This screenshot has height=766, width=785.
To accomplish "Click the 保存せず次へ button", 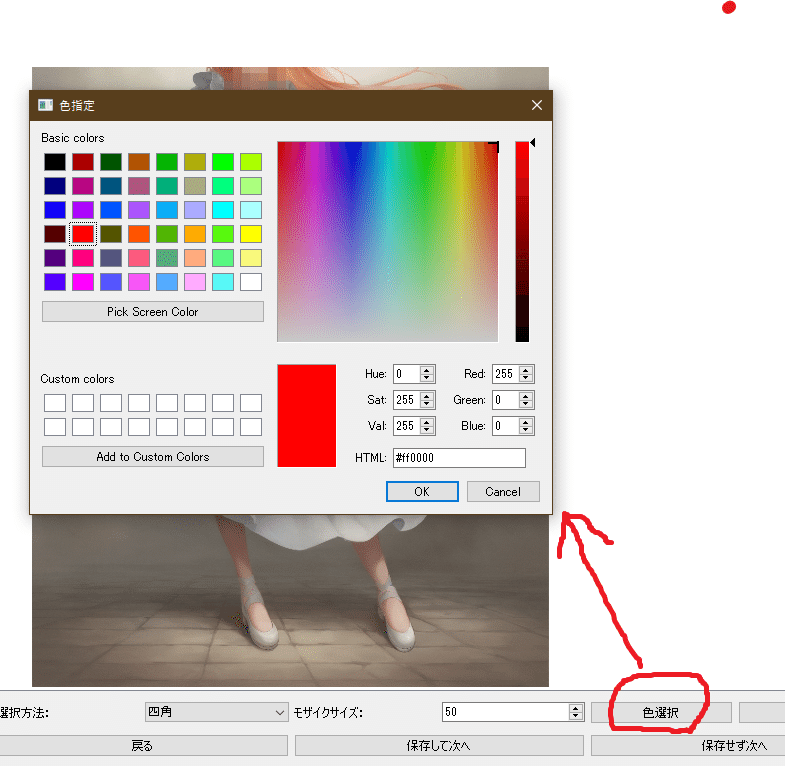I will click(x=688, y=745).
